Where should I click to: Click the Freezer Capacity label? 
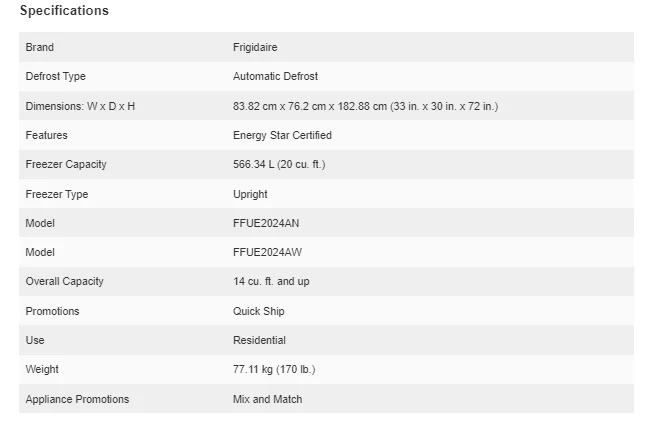[66, 164]
